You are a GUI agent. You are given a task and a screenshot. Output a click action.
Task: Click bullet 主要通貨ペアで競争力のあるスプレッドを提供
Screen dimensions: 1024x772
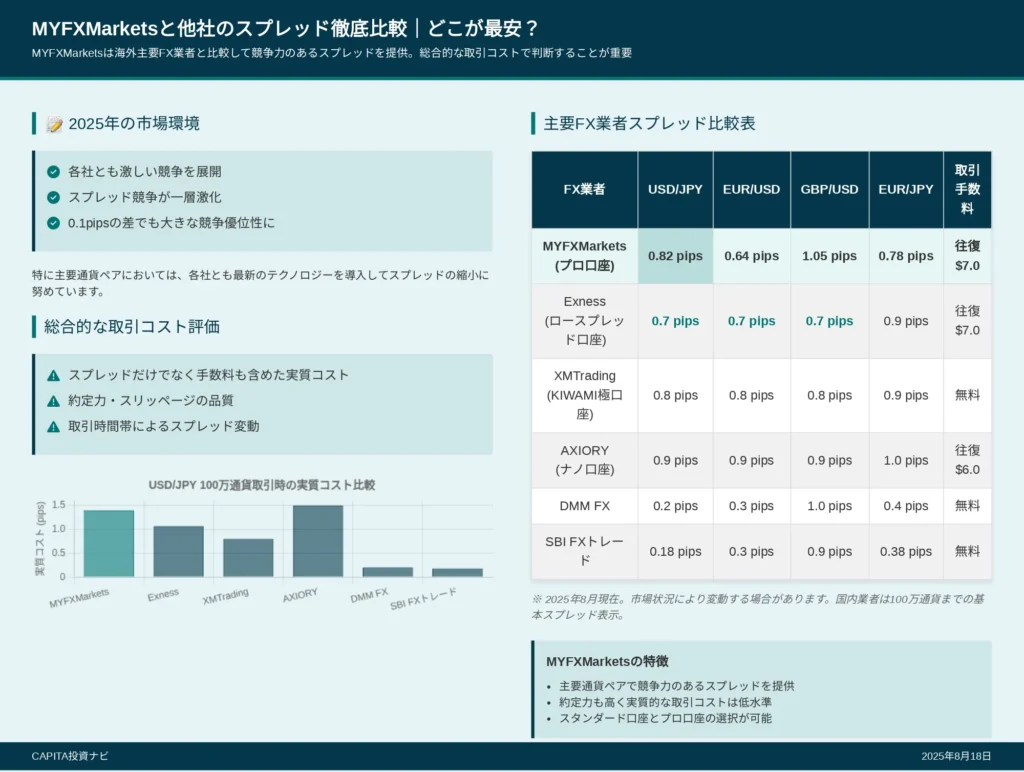point(677,686)
